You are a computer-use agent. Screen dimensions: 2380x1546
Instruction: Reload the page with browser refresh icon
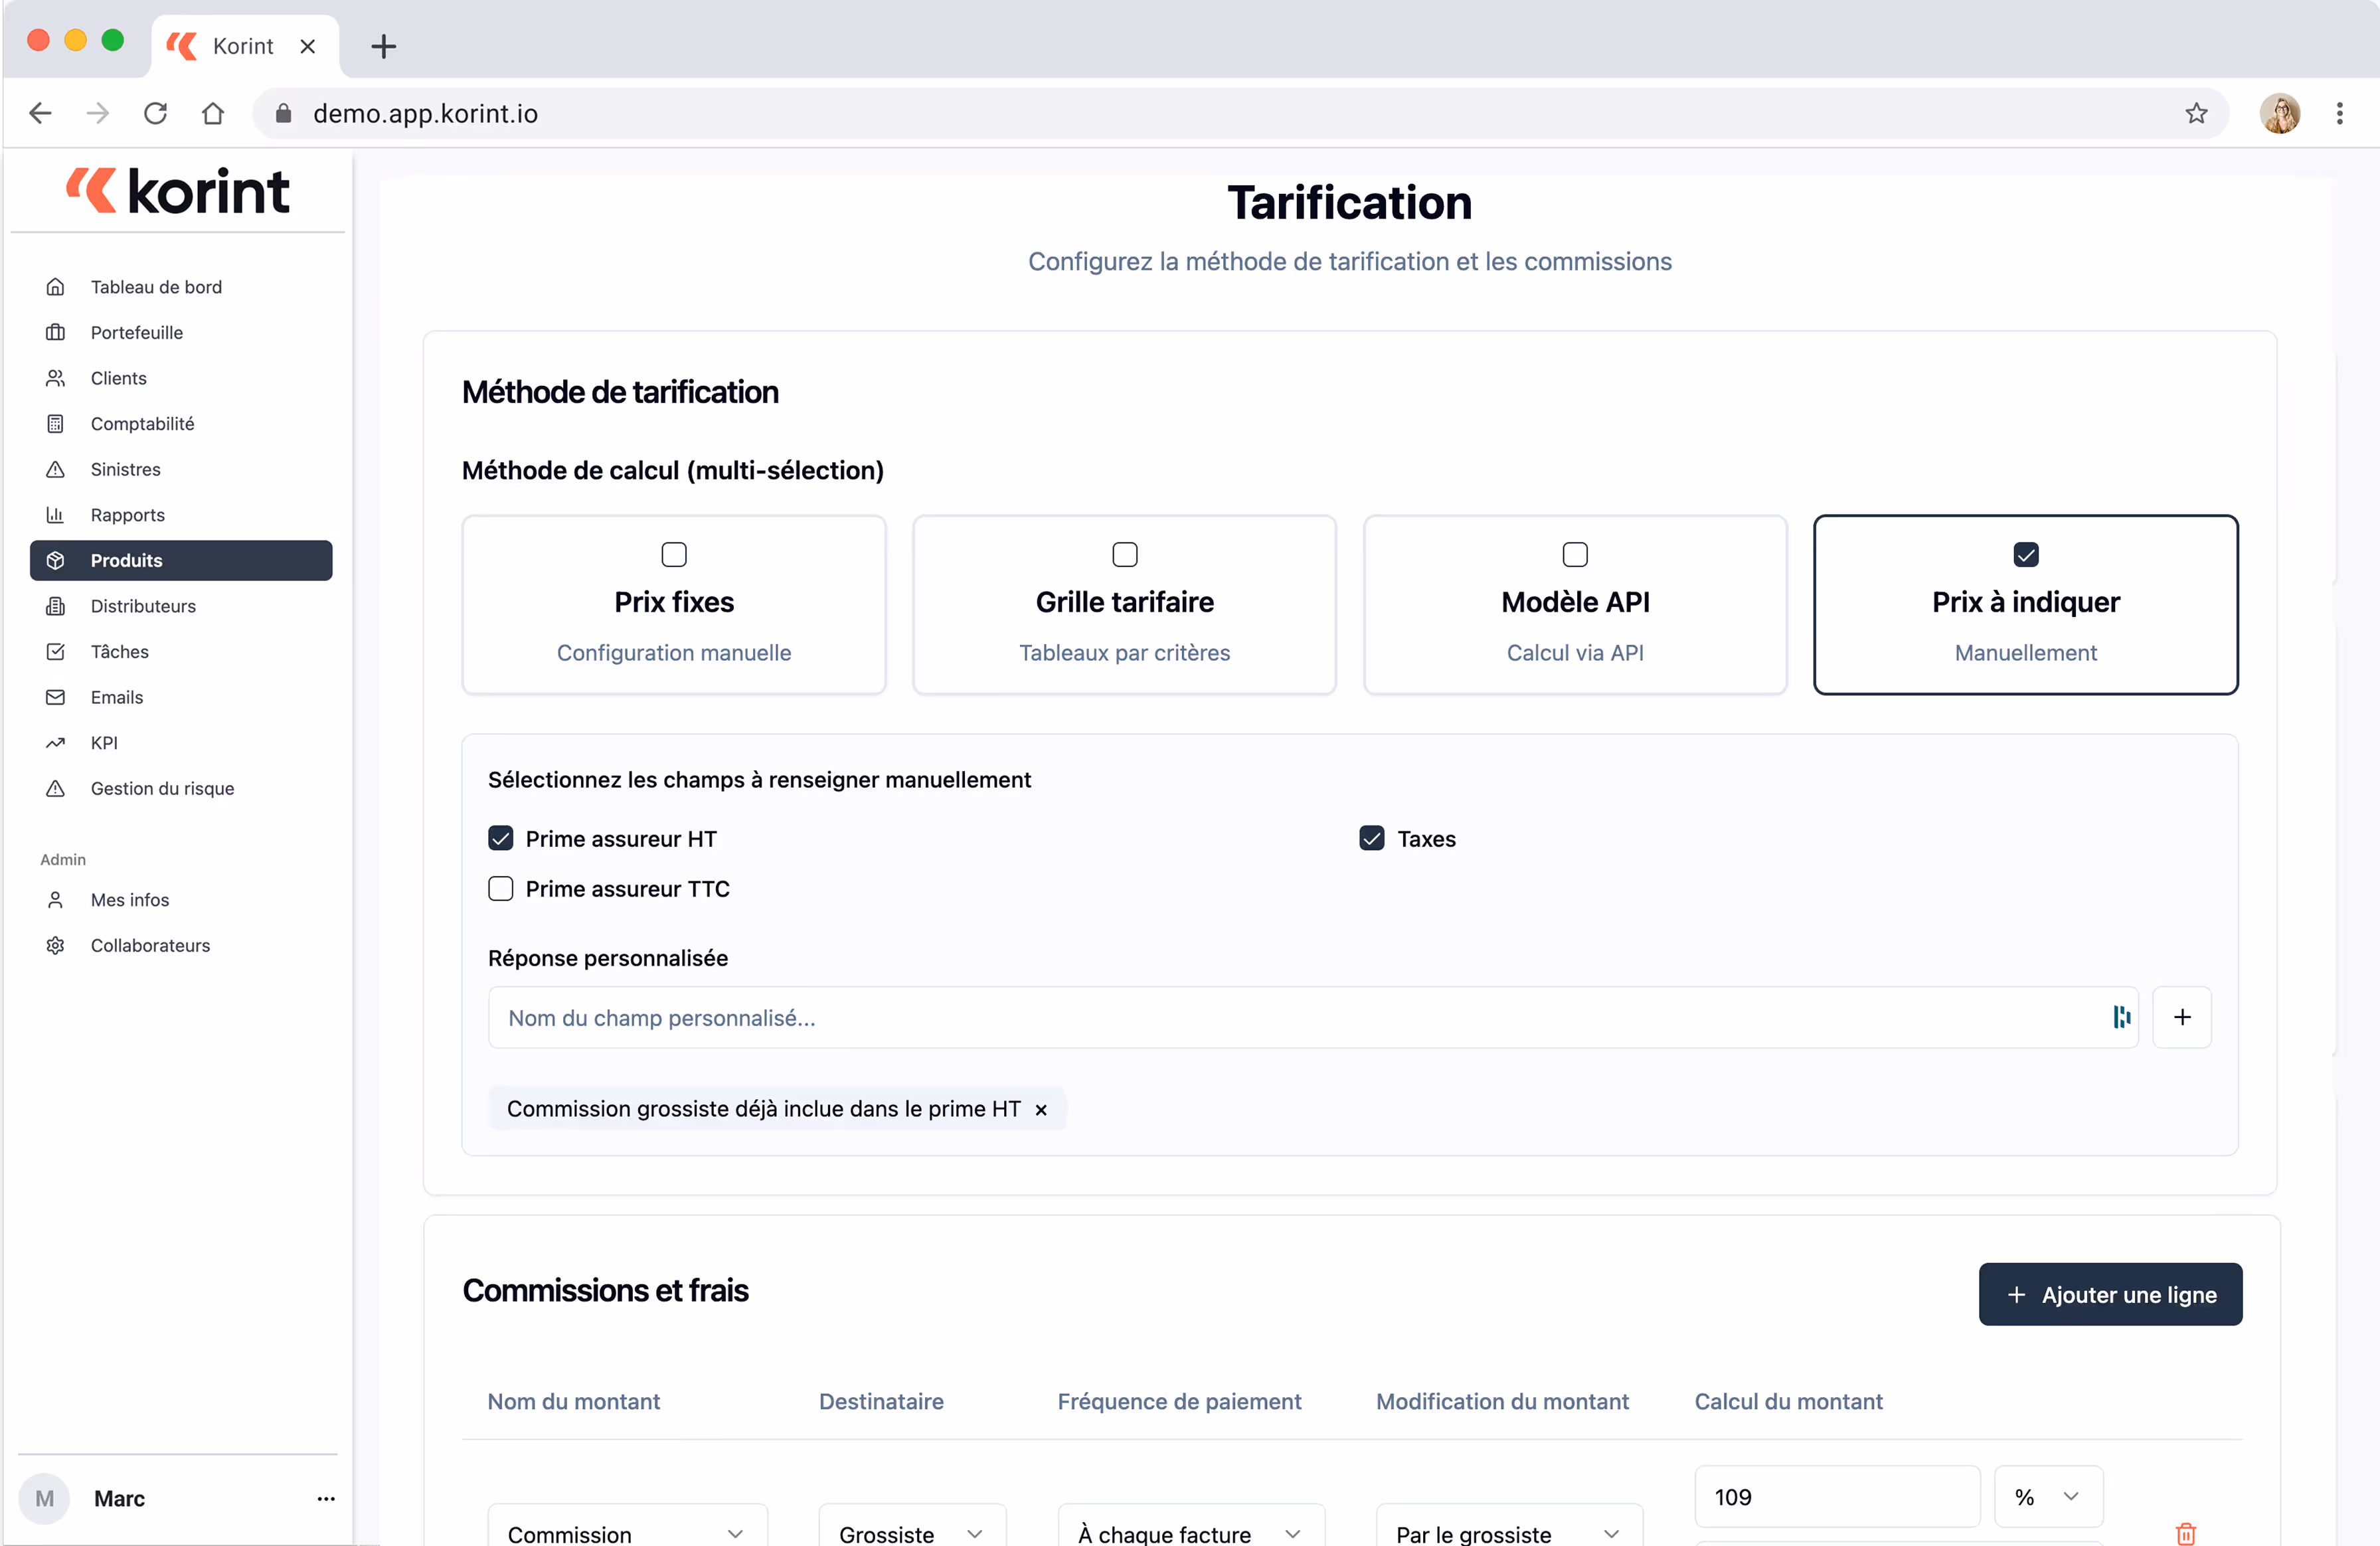point(155,113)
